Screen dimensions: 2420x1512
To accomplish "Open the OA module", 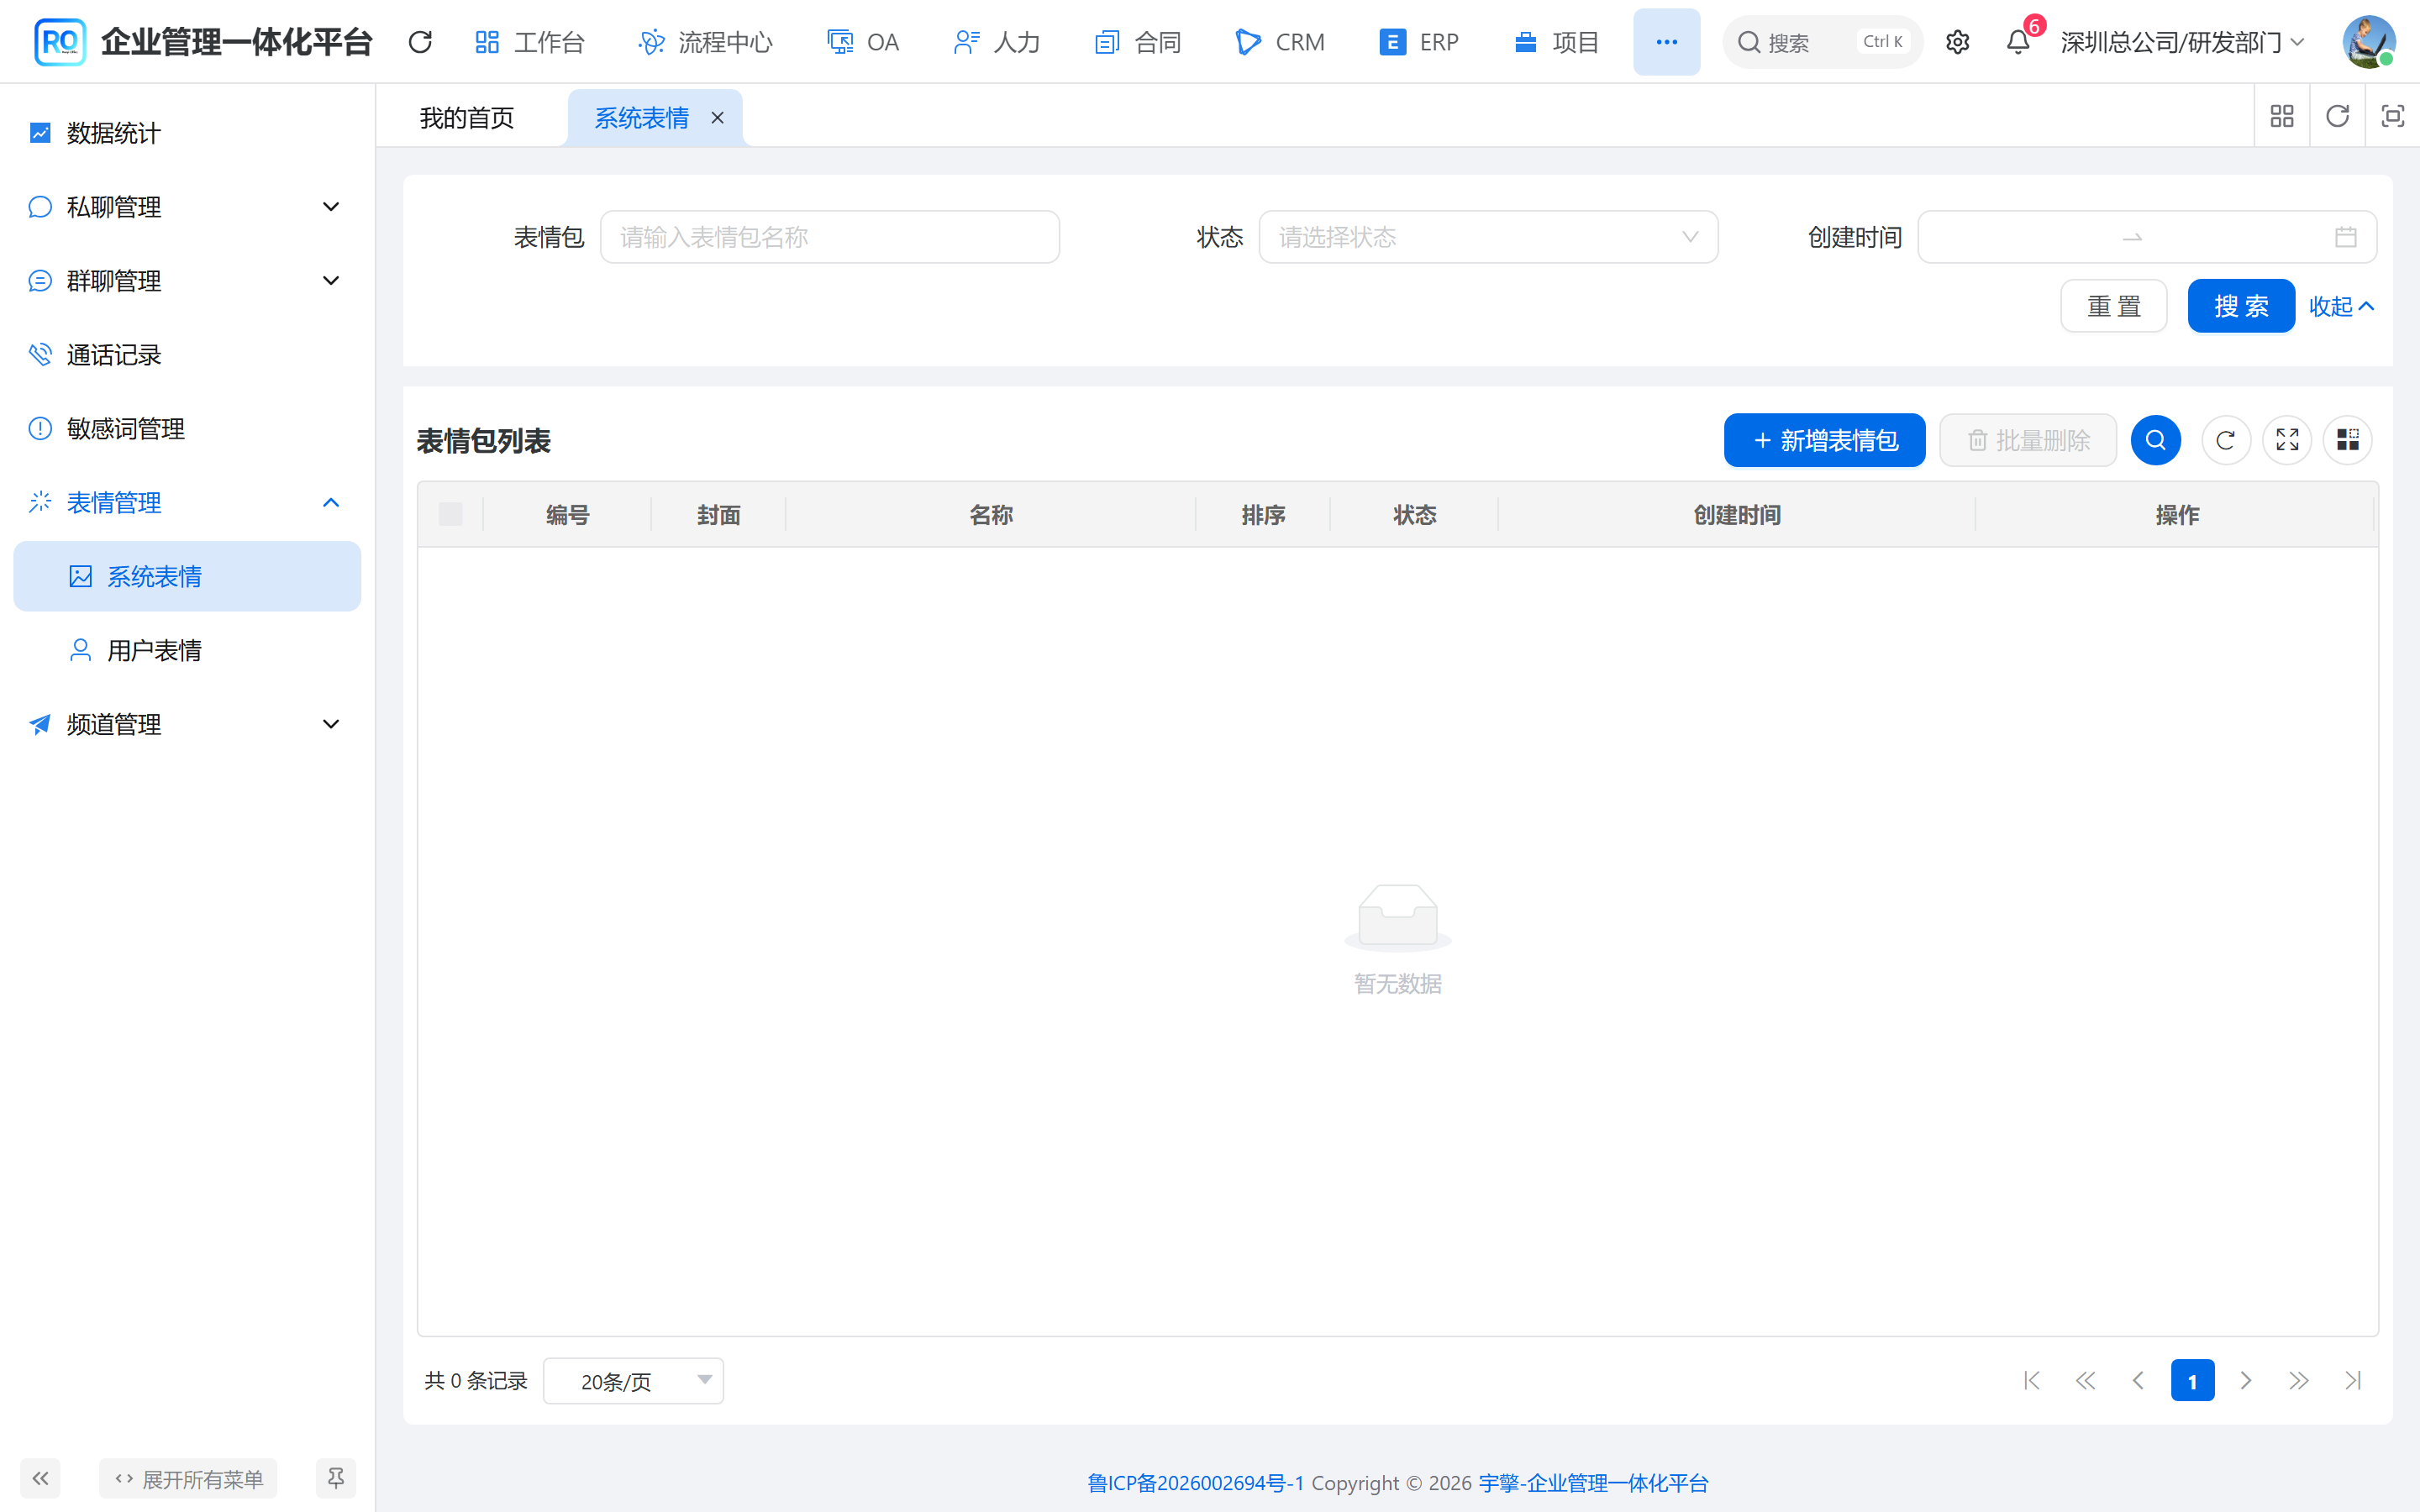I will 863,42.
